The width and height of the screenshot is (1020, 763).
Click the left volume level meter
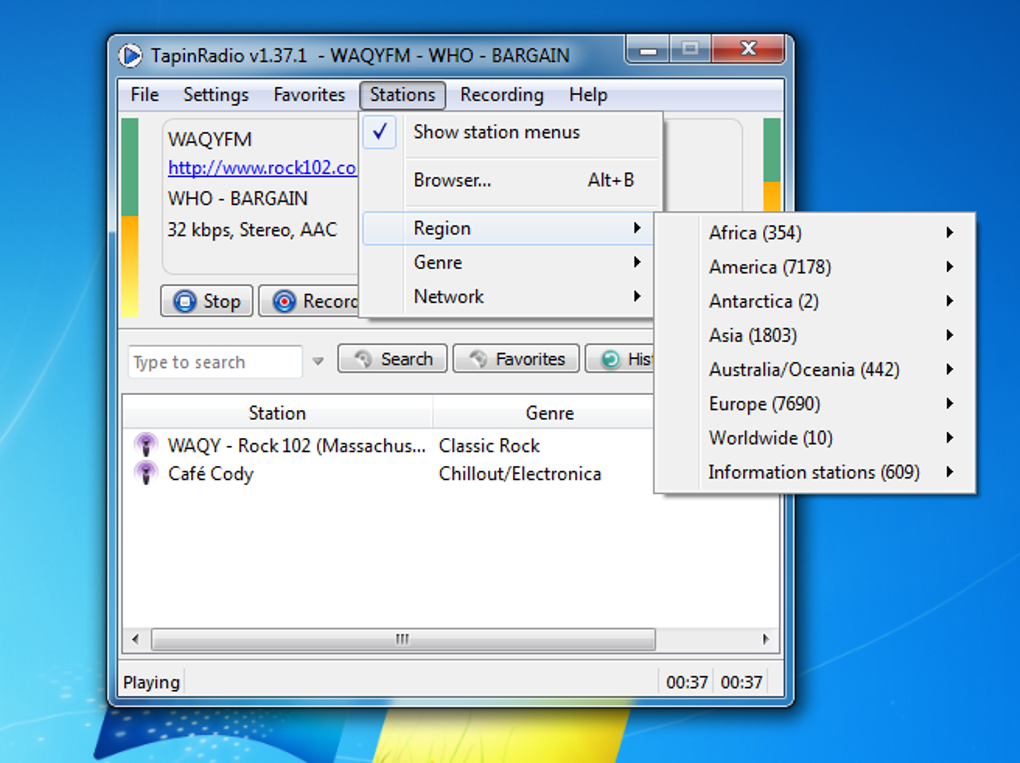point(130,217)
